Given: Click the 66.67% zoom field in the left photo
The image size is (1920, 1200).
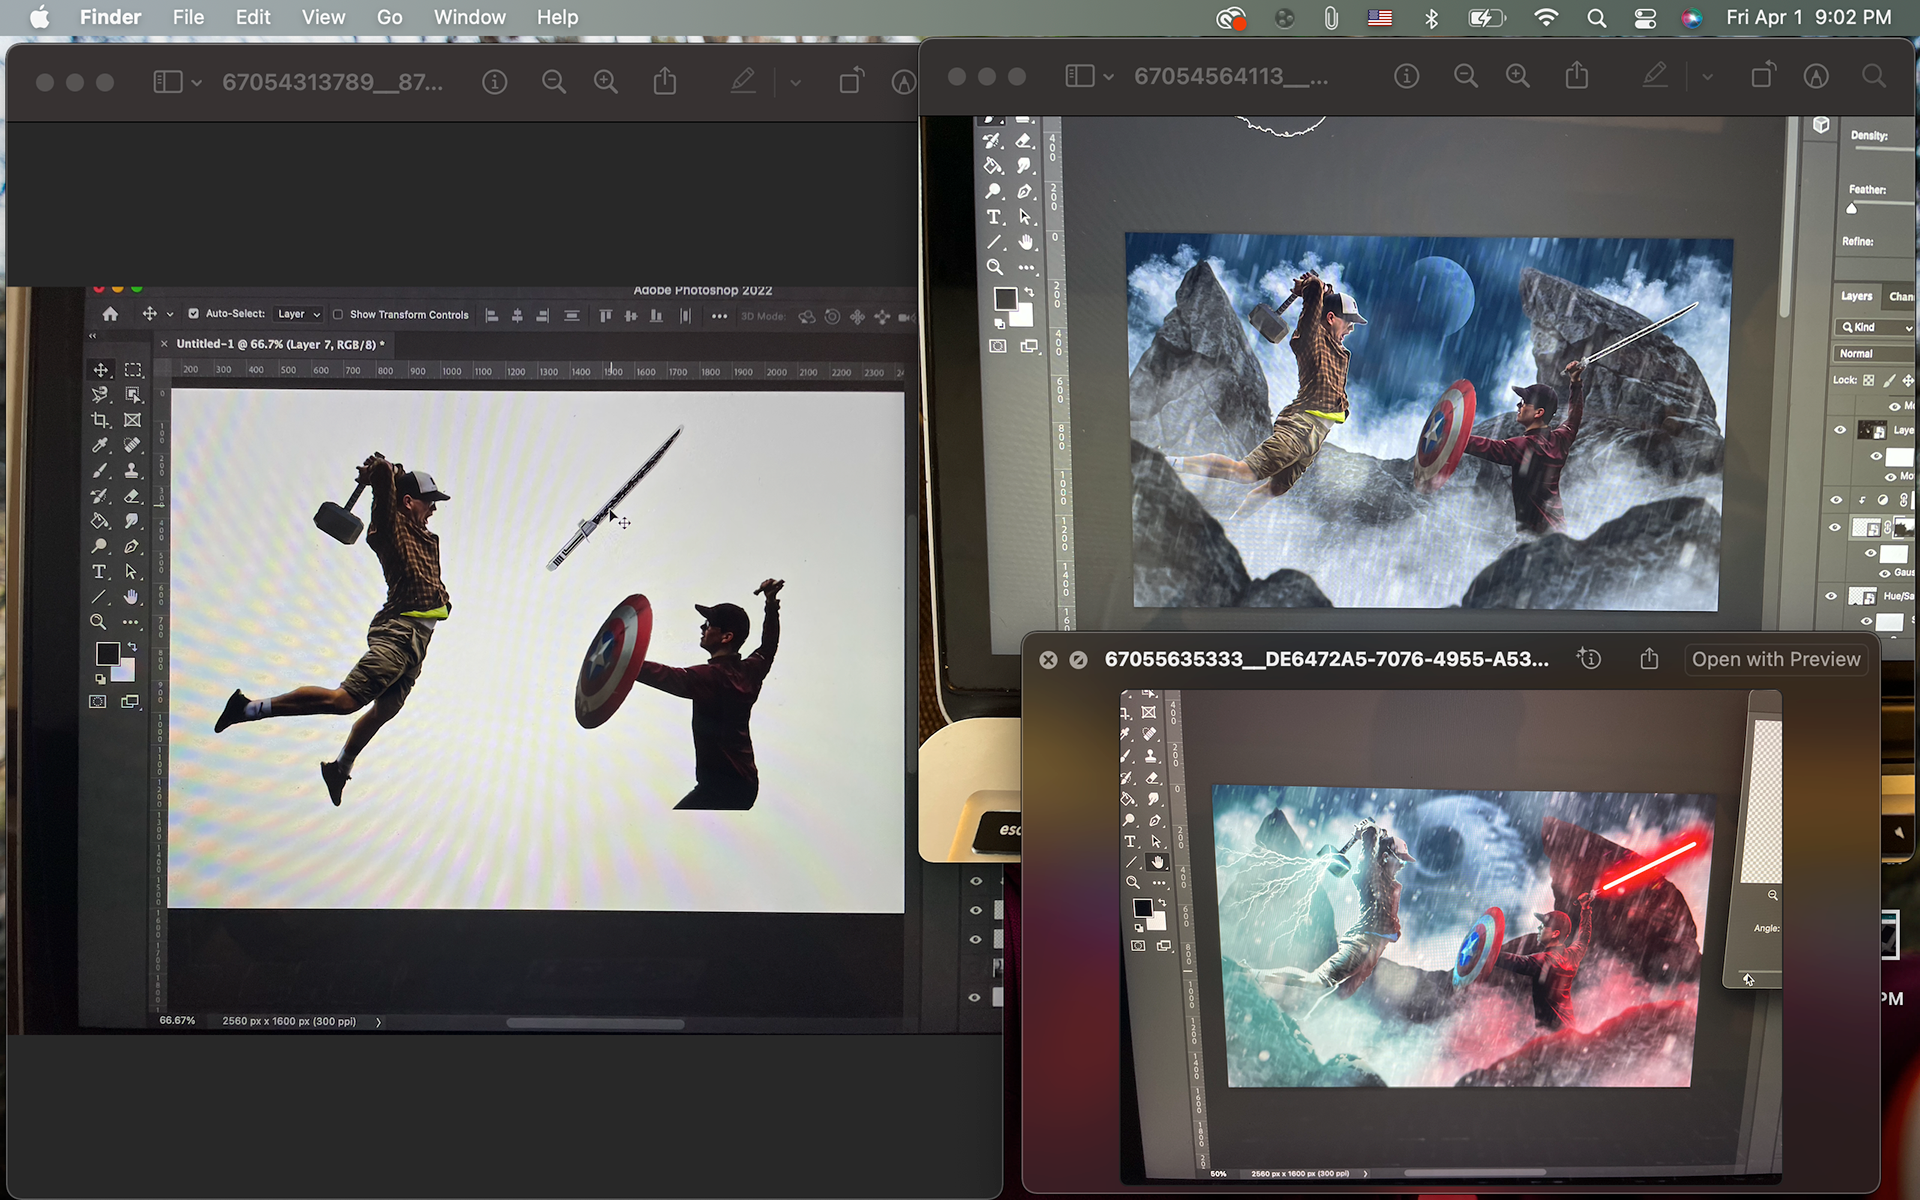Looking at the screenshot, I should (x=177, y=1021).
